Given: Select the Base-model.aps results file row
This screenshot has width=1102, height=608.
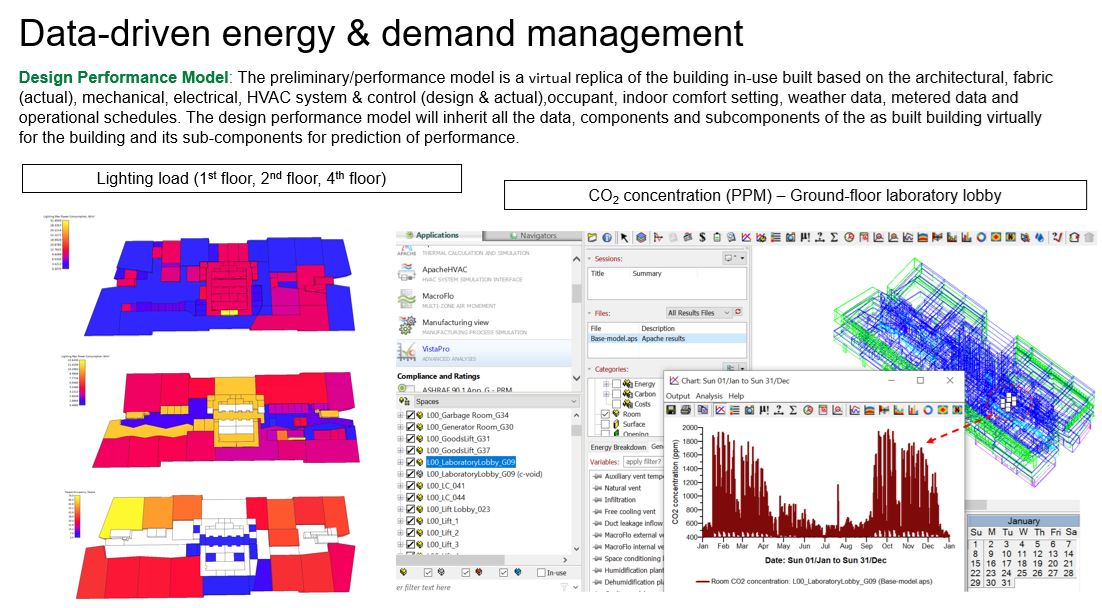Looking at the screenshot, I should [667, 339].
